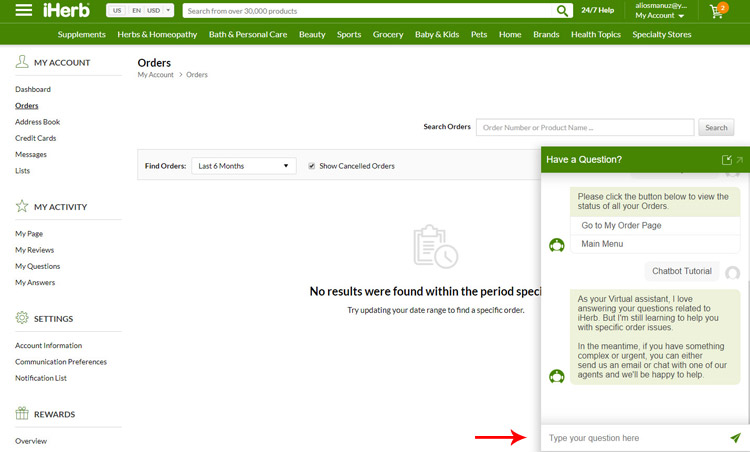The height and width of the screenshot is (452, 750).
Task: Click the new chat compose icon
Action: click(727, 160)
